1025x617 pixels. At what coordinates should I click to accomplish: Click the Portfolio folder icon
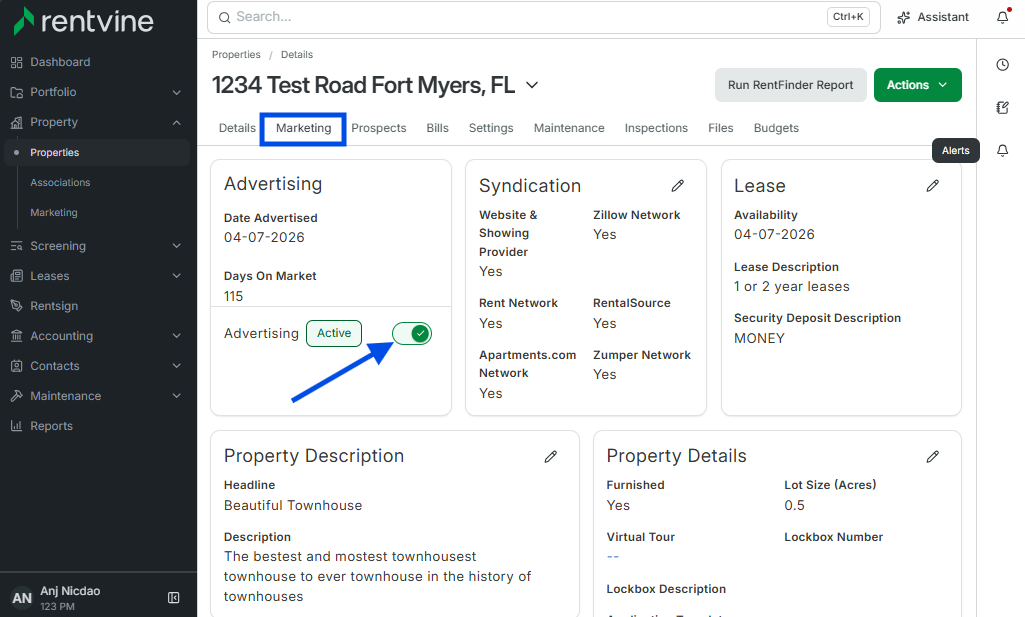tap(16, 92)
